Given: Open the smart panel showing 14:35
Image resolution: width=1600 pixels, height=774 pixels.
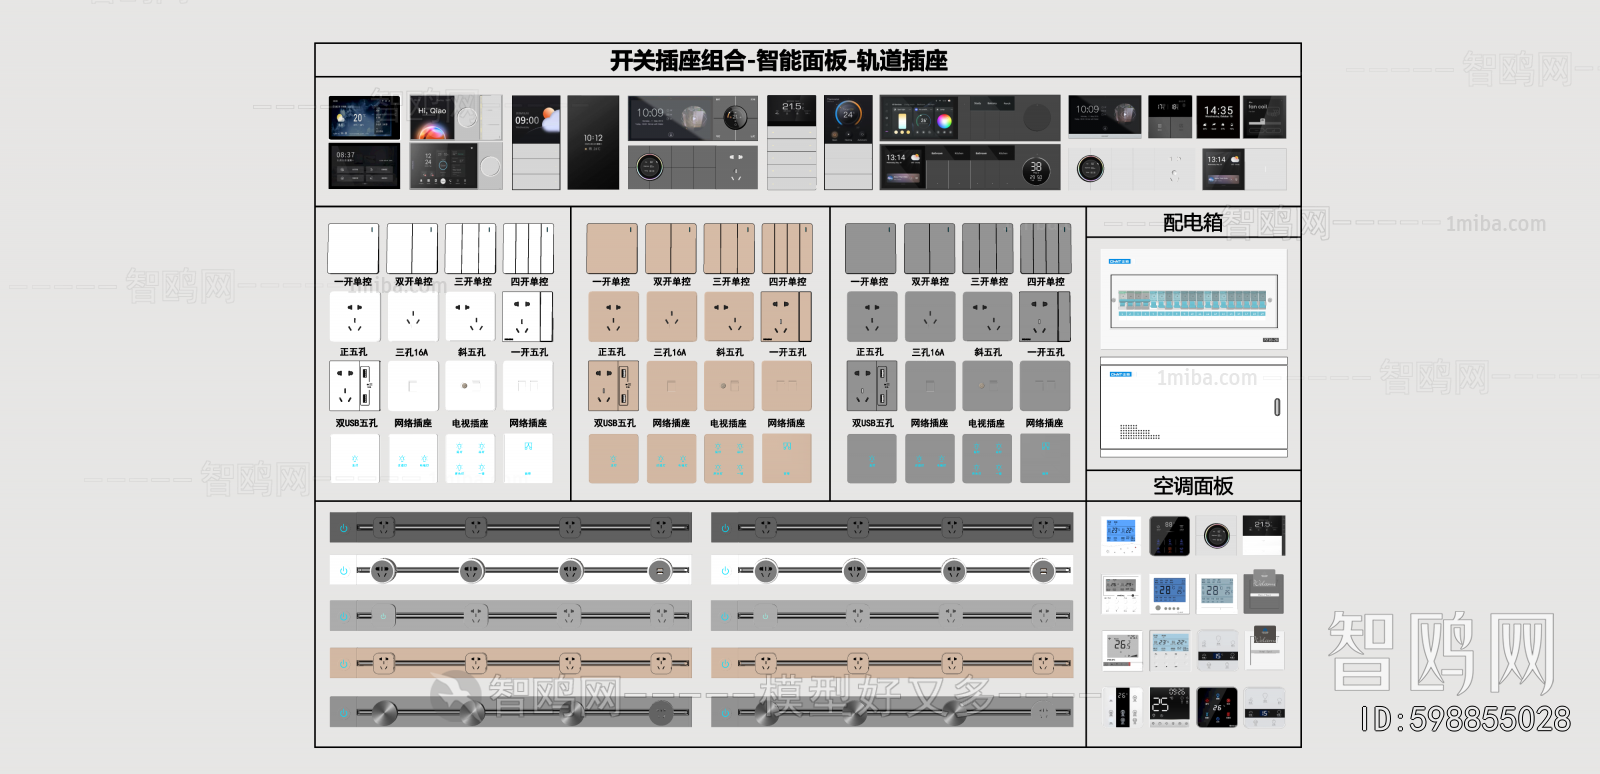Looking at the screenshot, I should tap(1218, 117).
